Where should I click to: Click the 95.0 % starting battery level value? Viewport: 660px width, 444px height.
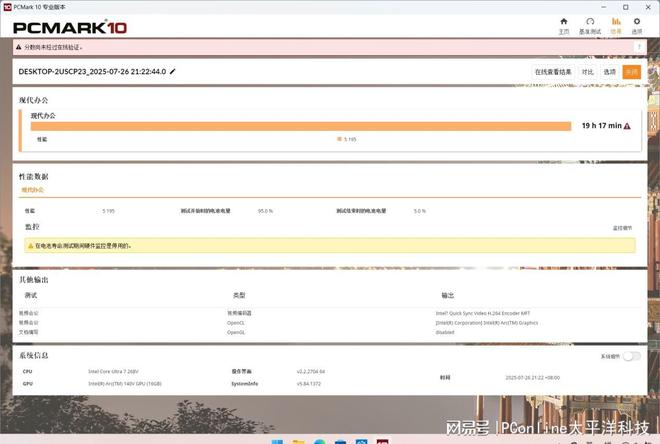265,211
